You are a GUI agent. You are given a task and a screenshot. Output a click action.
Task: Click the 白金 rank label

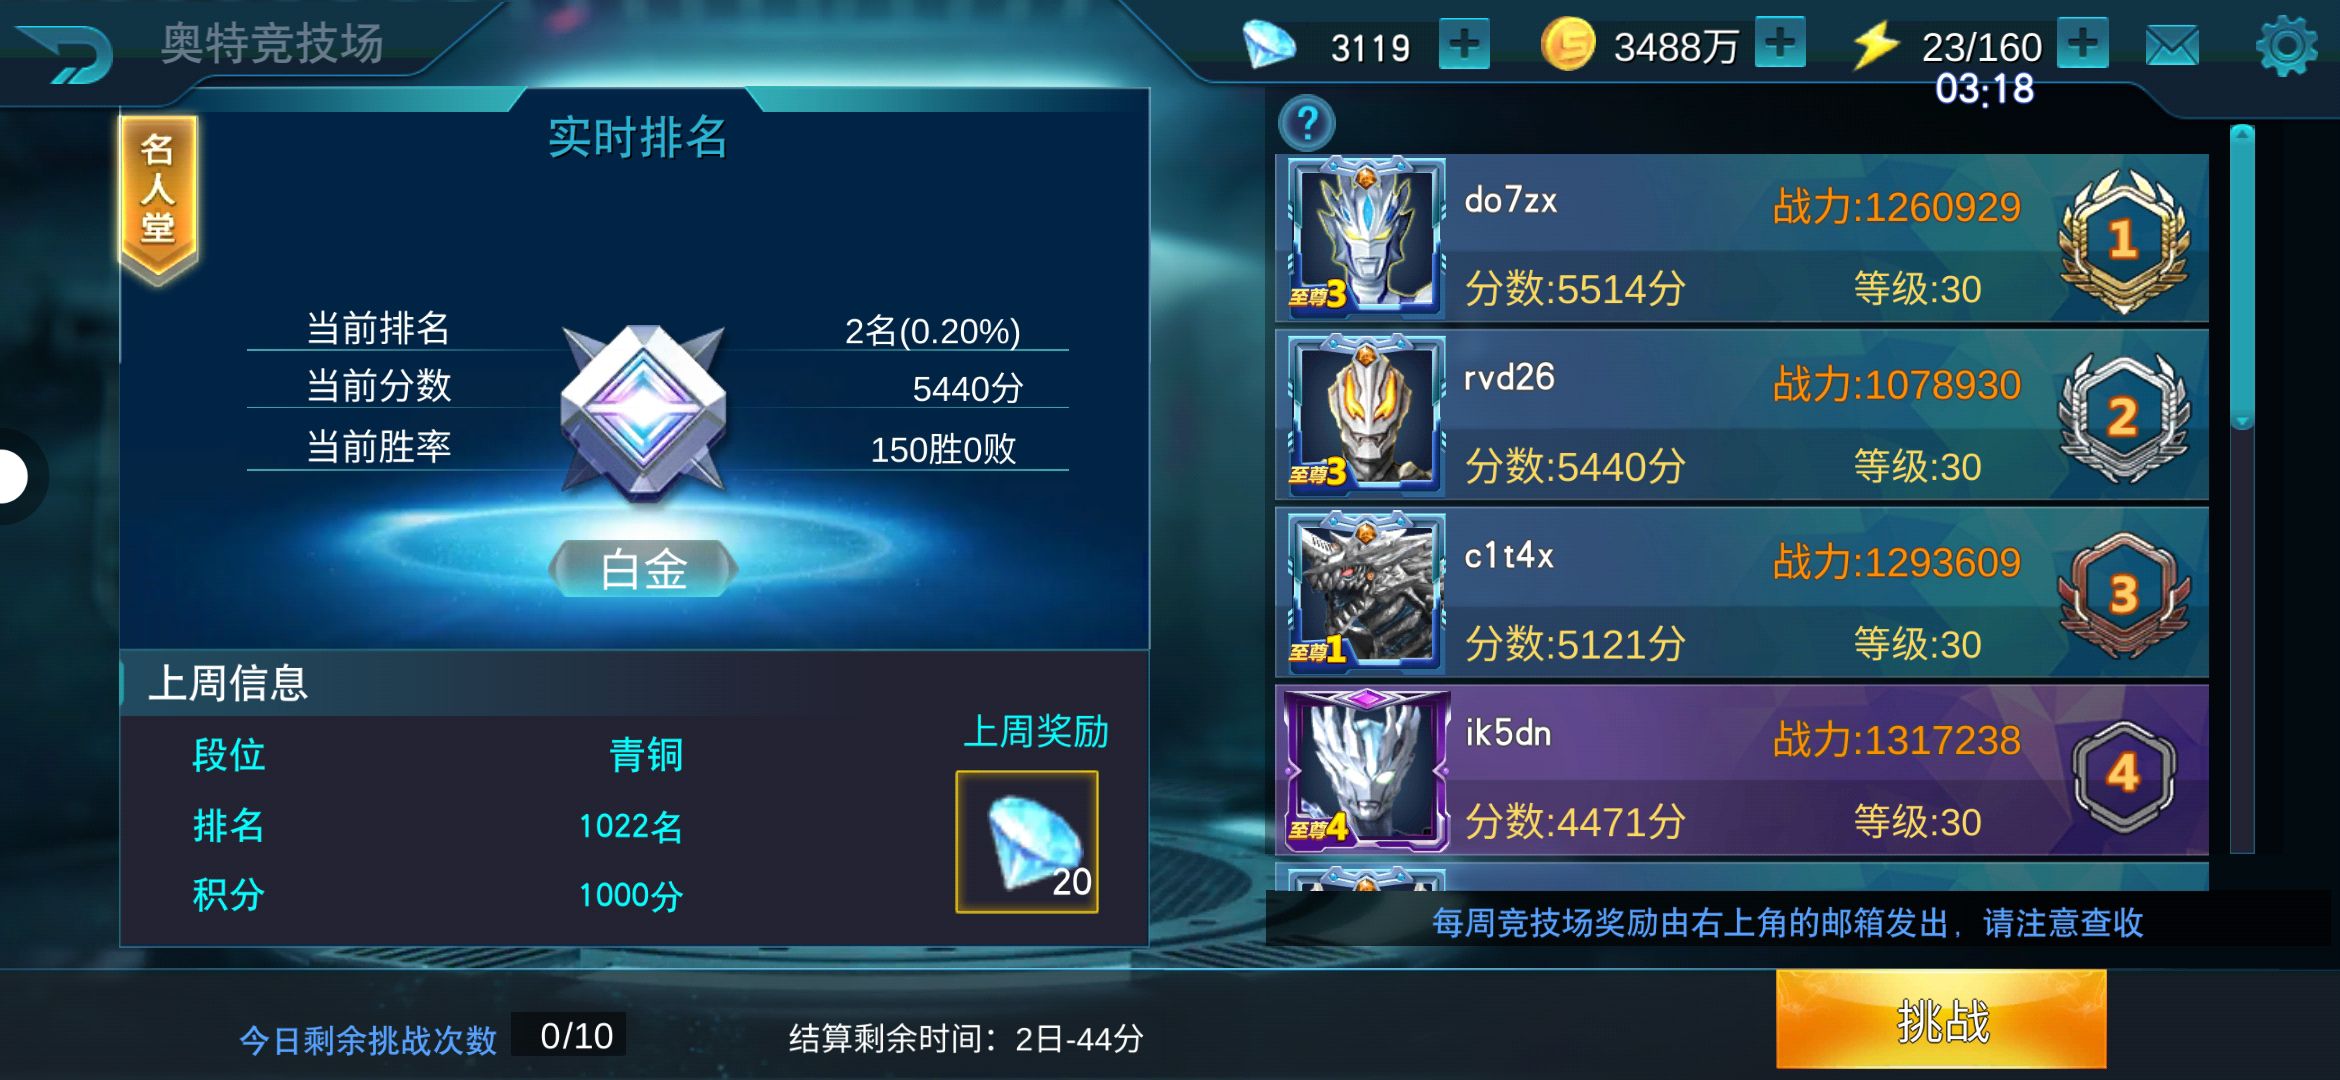pos(643,569)
